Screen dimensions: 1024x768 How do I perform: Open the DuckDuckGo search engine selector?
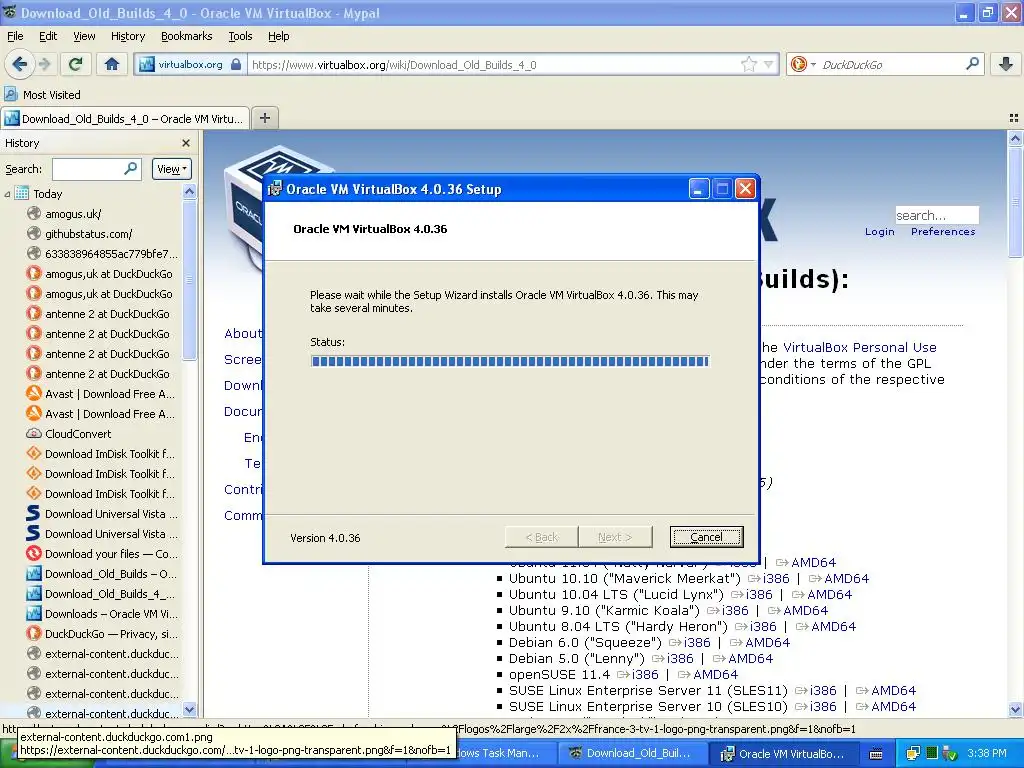pyautogui.click(x=803, y=64)
